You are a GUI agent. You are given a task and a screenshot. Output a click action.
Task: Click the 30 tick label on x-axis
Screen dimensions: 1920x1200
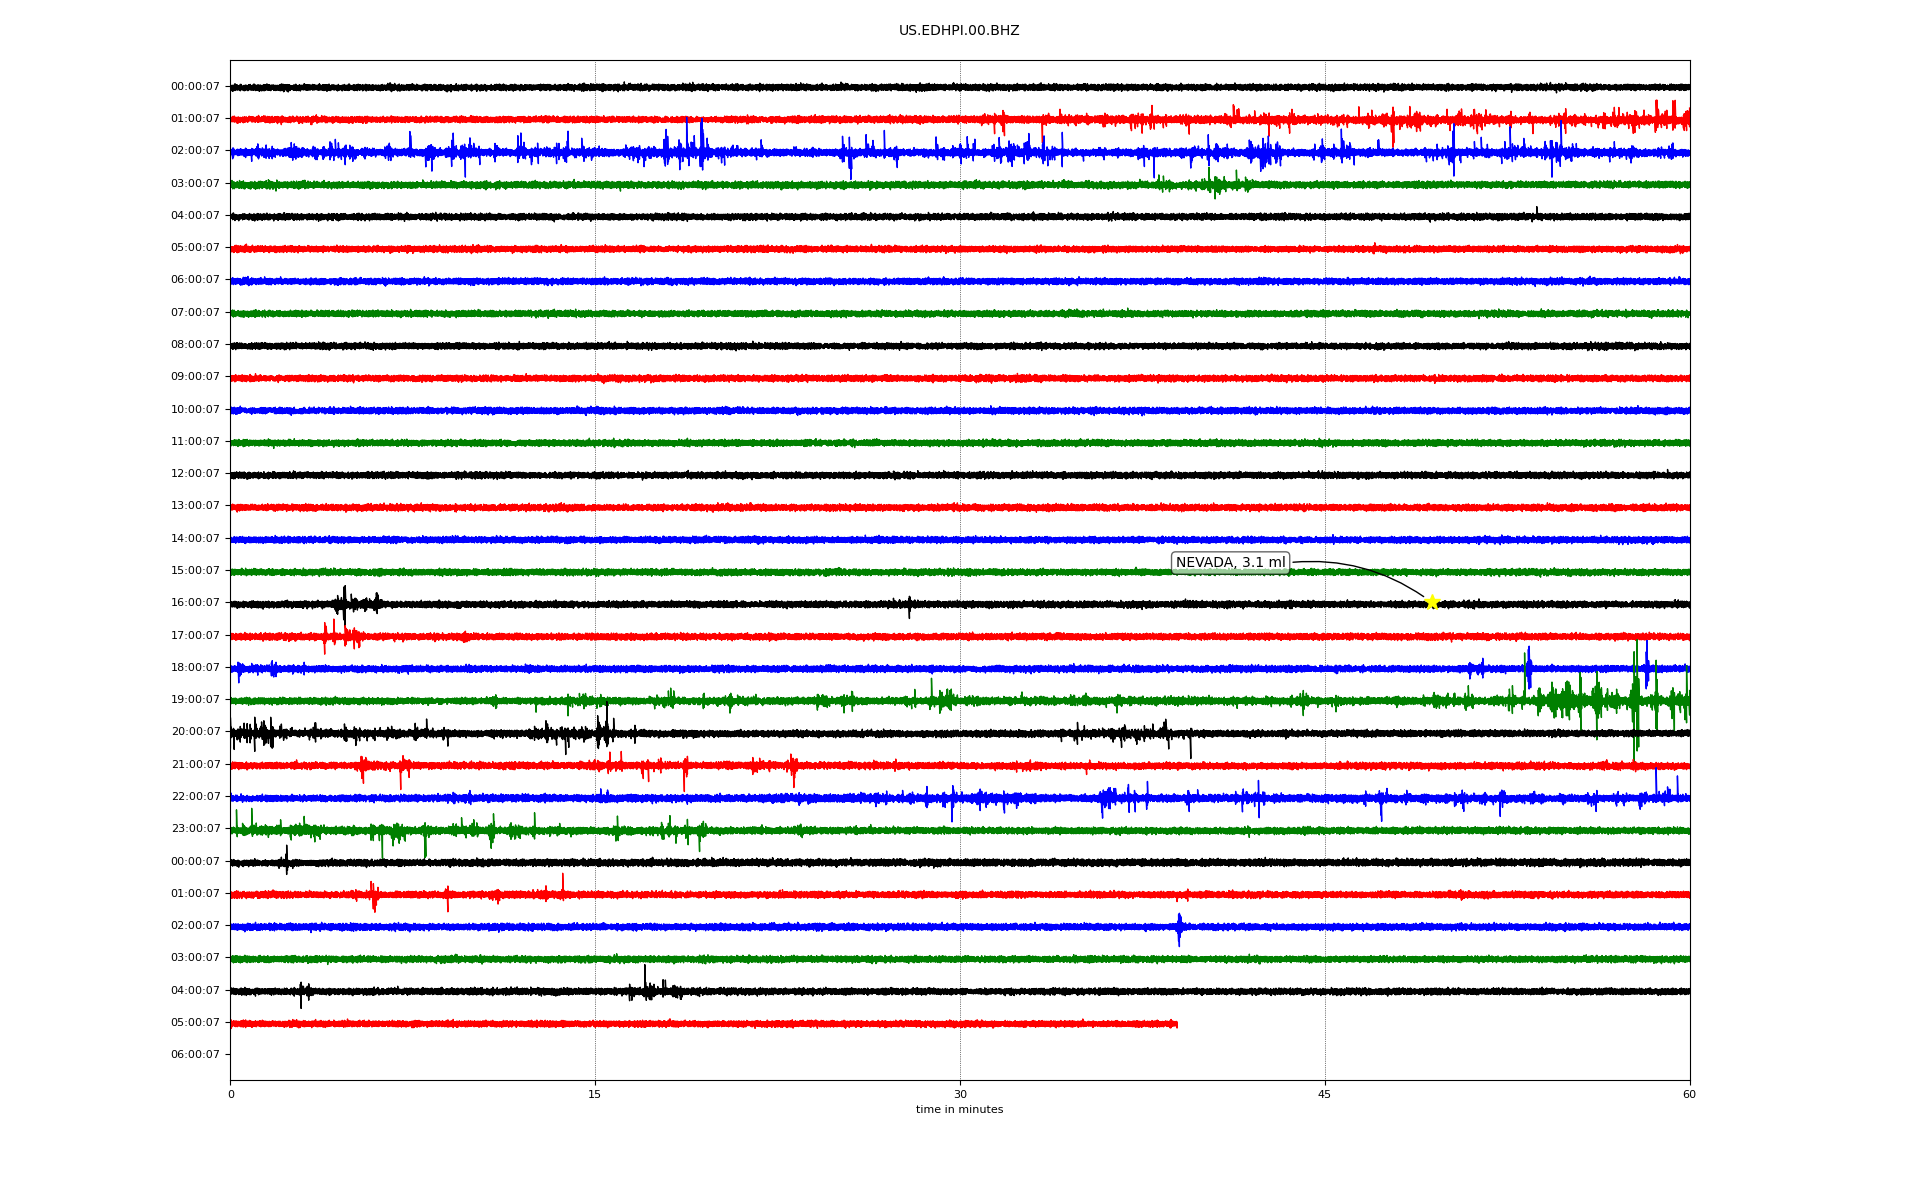[960, 1094]
